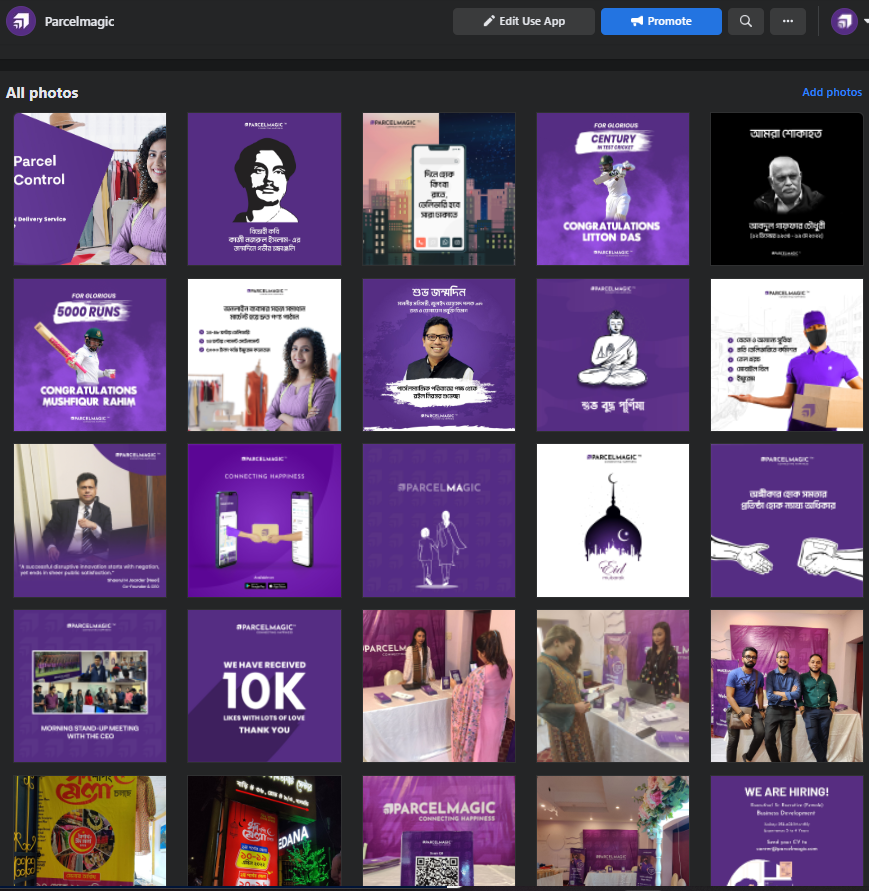
Task: Open the Congratulations Litton Das photo
Action: pyautogui.click(x=613, y=189)
